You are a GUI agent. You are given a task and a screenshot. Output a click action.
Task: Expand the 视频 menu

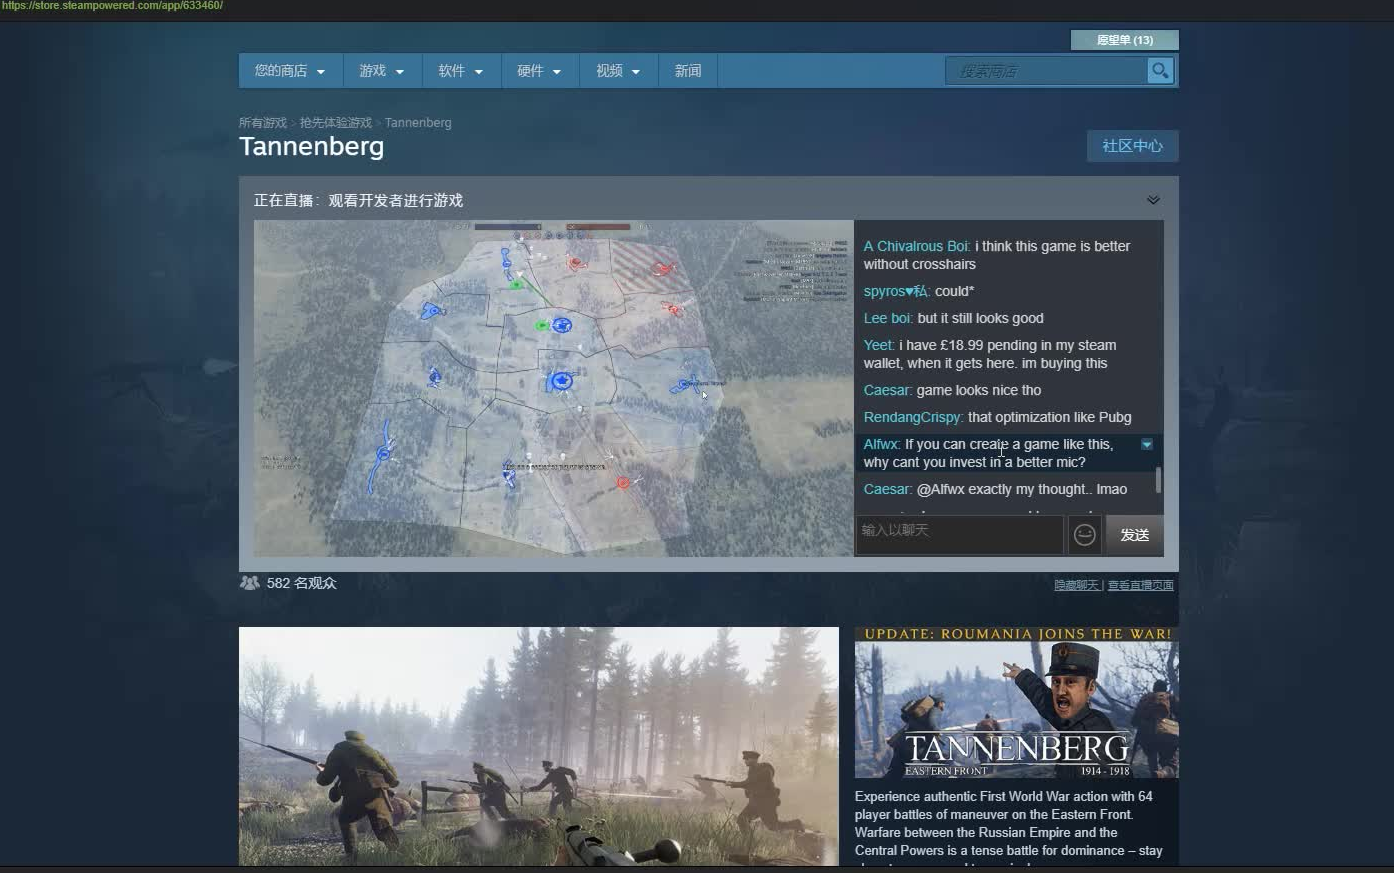pos(619,71)
